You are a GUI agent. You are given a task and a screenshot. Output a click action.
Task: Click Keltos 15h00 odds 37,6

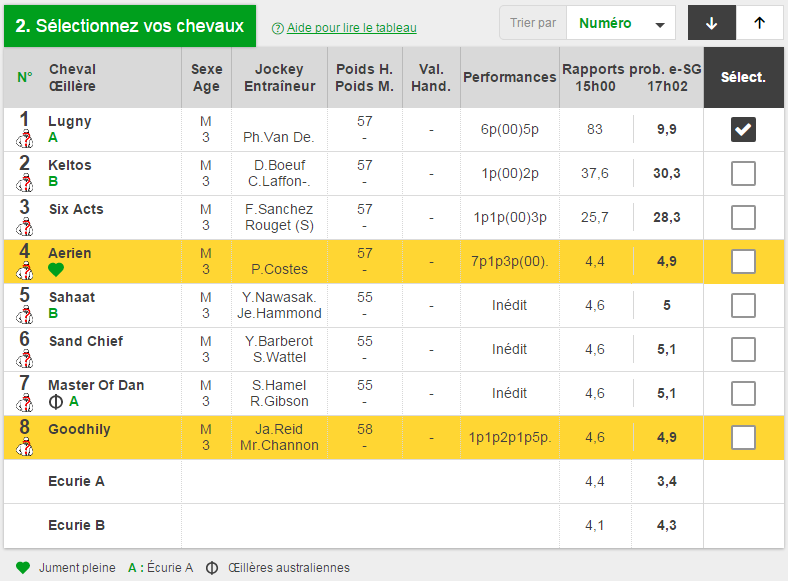[595, 173]
